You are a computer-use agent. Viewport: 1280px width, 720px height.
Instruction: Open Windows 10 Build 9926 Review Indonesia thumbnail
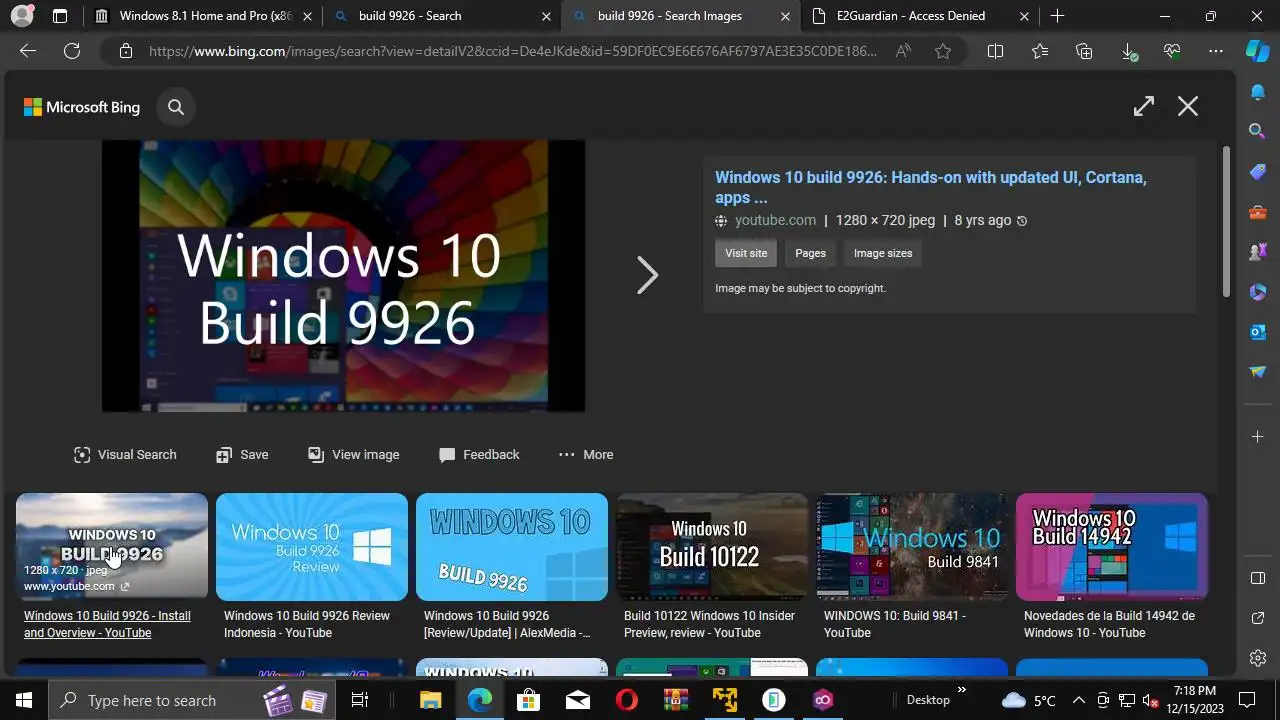tap(312, 547)
